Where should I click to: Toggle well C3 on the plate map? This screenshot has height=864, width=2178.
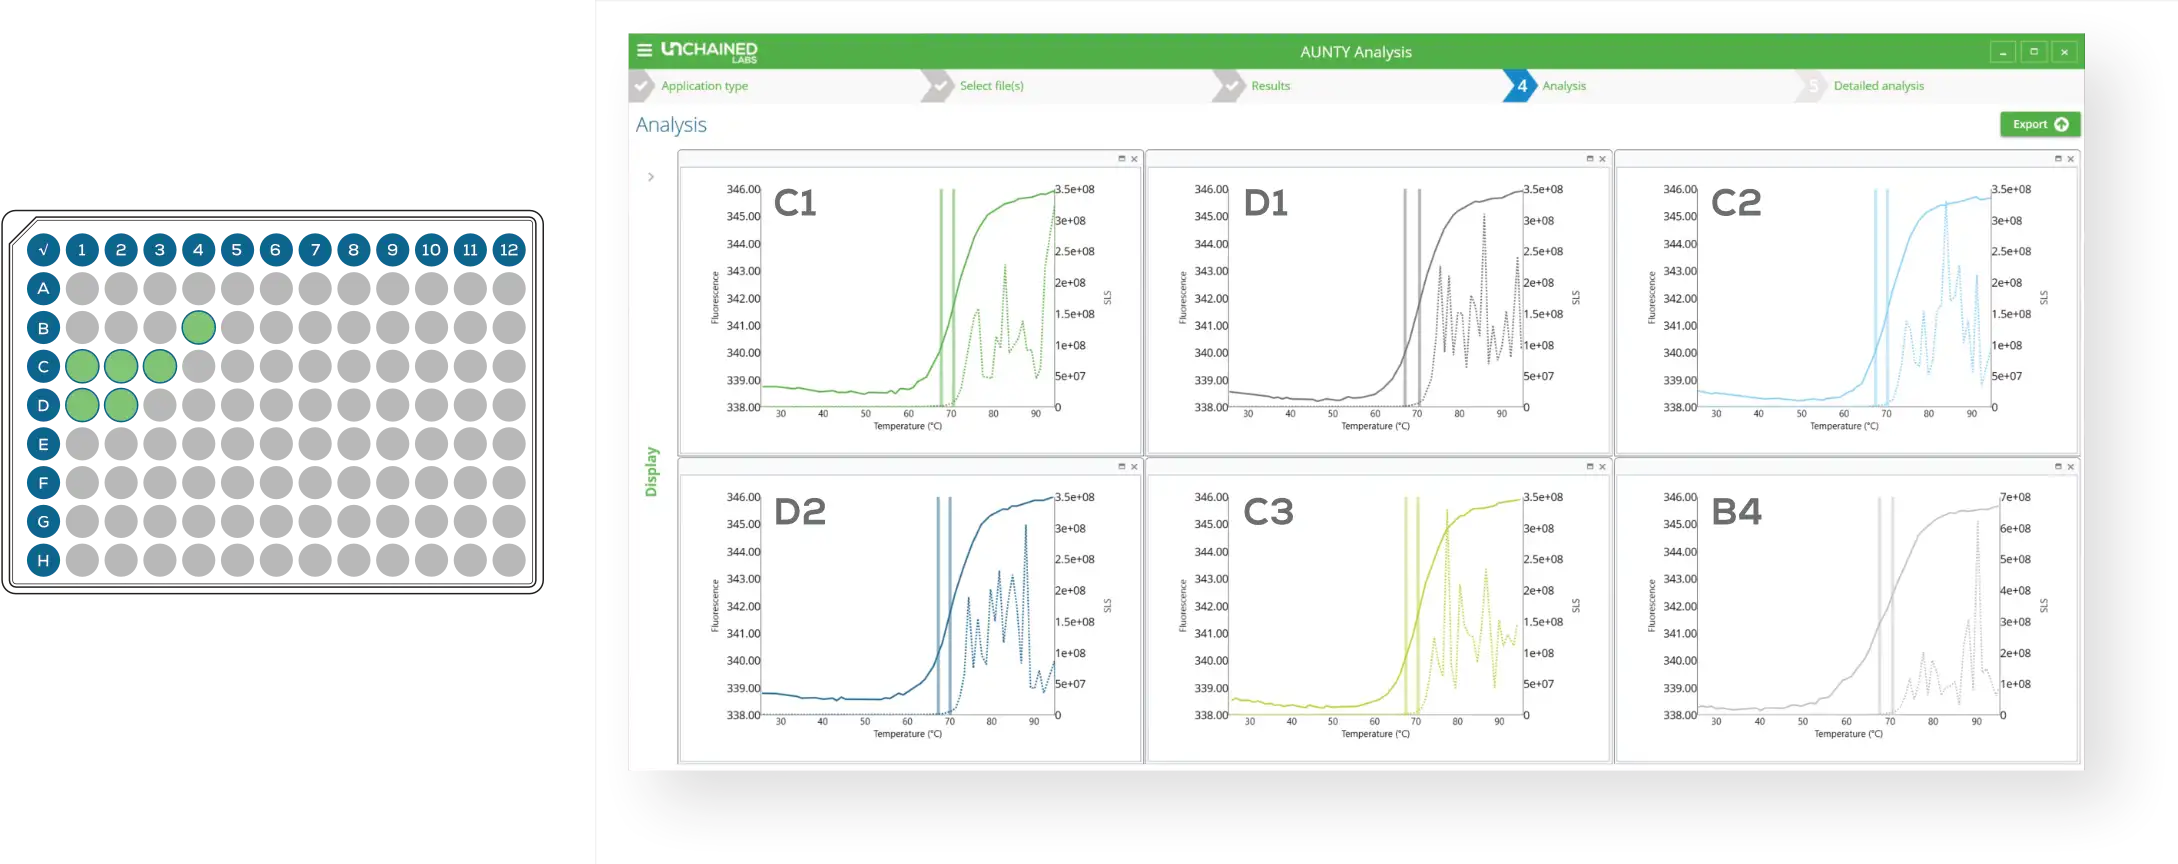(x=160, y=367)
